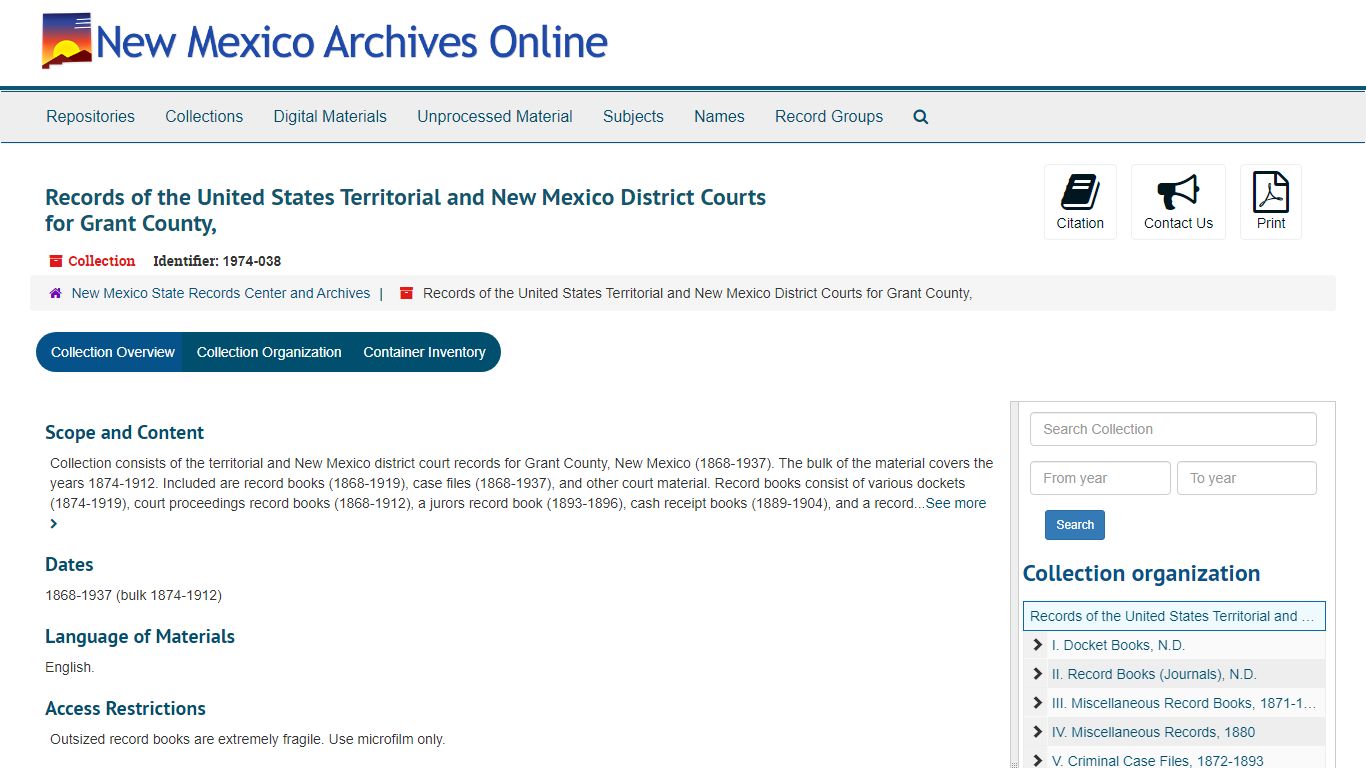
Task: Open I. Docket Books, N.D. link
Action: (x=1118, y=645)
